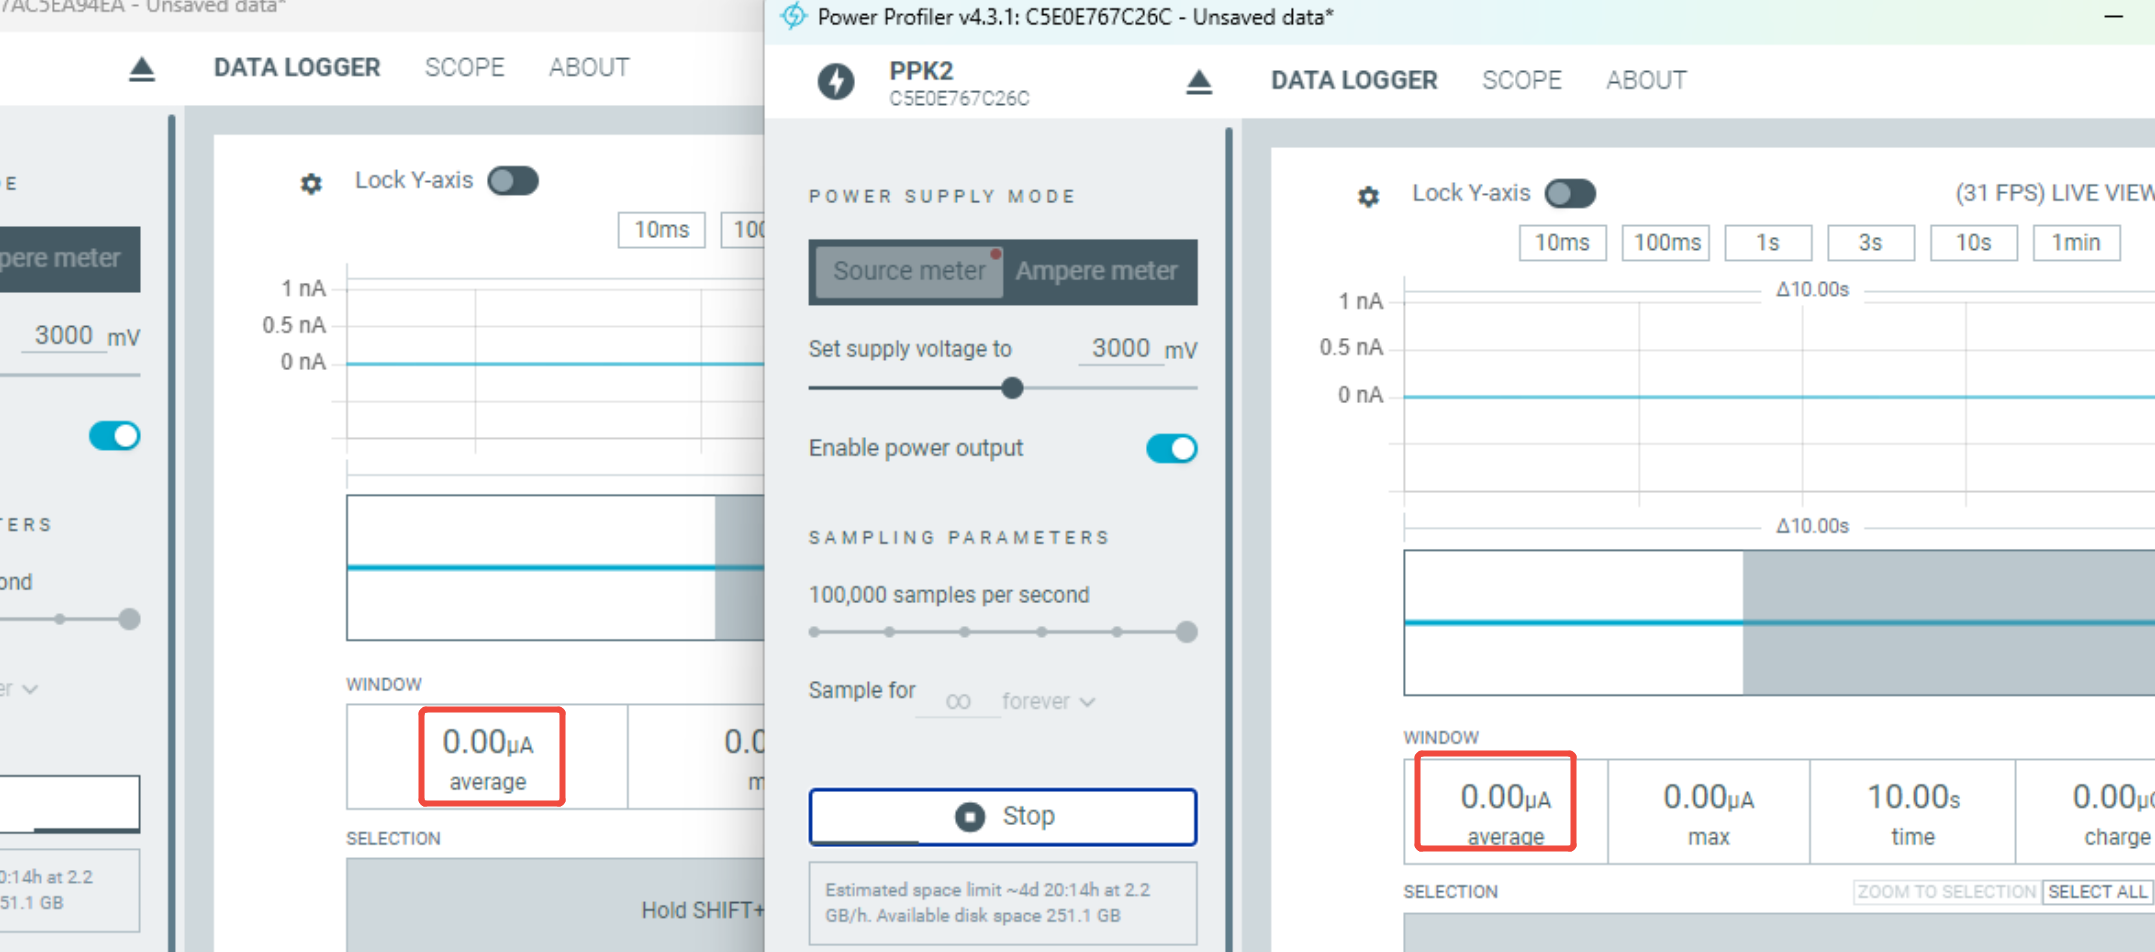
Task: Click the 0.00 µA max window value
Action: click(1708, 812)
